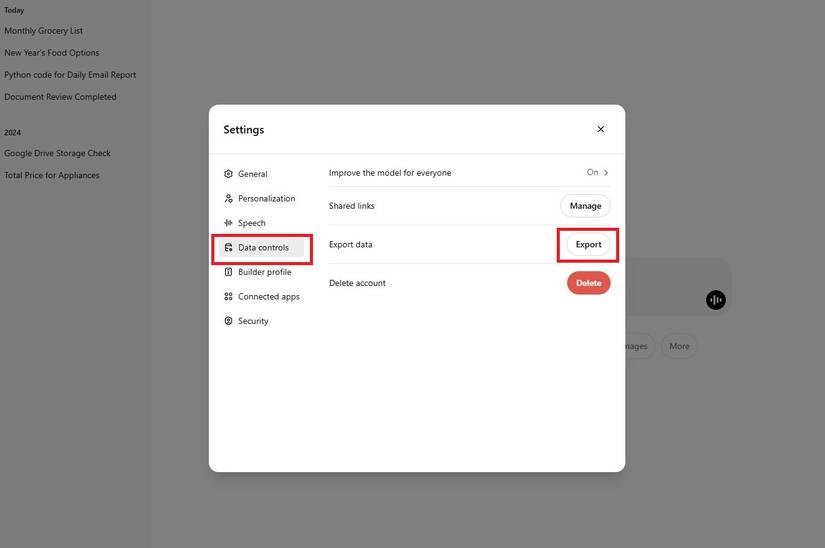Close the Settings dialog
Image resolution: width=825 pixels, height=548 pixels.
600,129
